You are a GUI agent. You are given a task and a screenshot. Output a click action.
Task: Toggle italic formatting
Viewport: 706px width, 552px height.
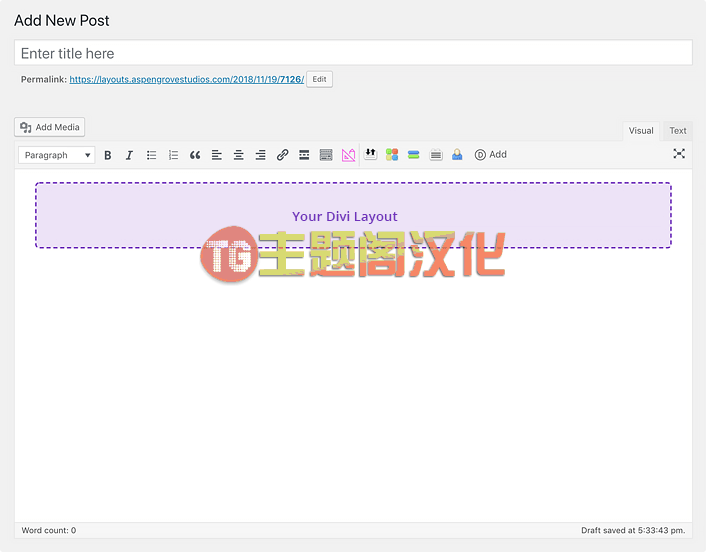click(x=129, y=155)
